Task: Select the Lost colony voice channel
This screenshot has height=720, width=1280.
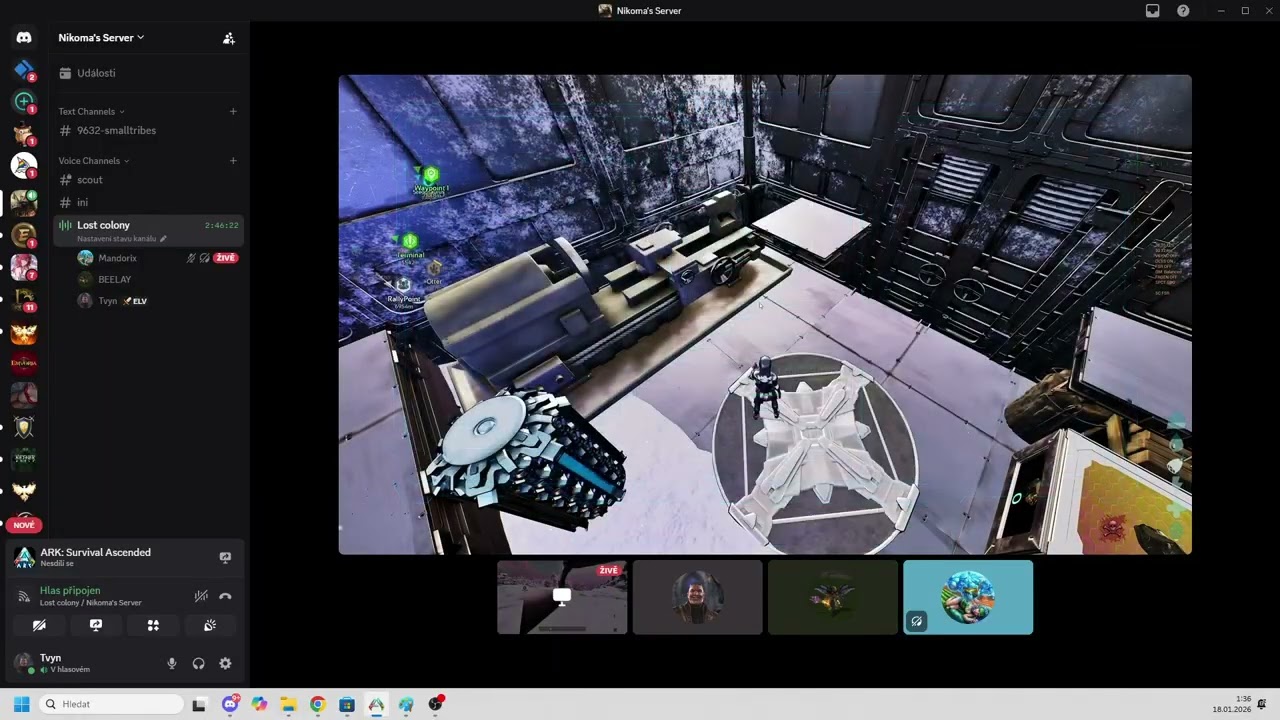Action: (148, 230)
